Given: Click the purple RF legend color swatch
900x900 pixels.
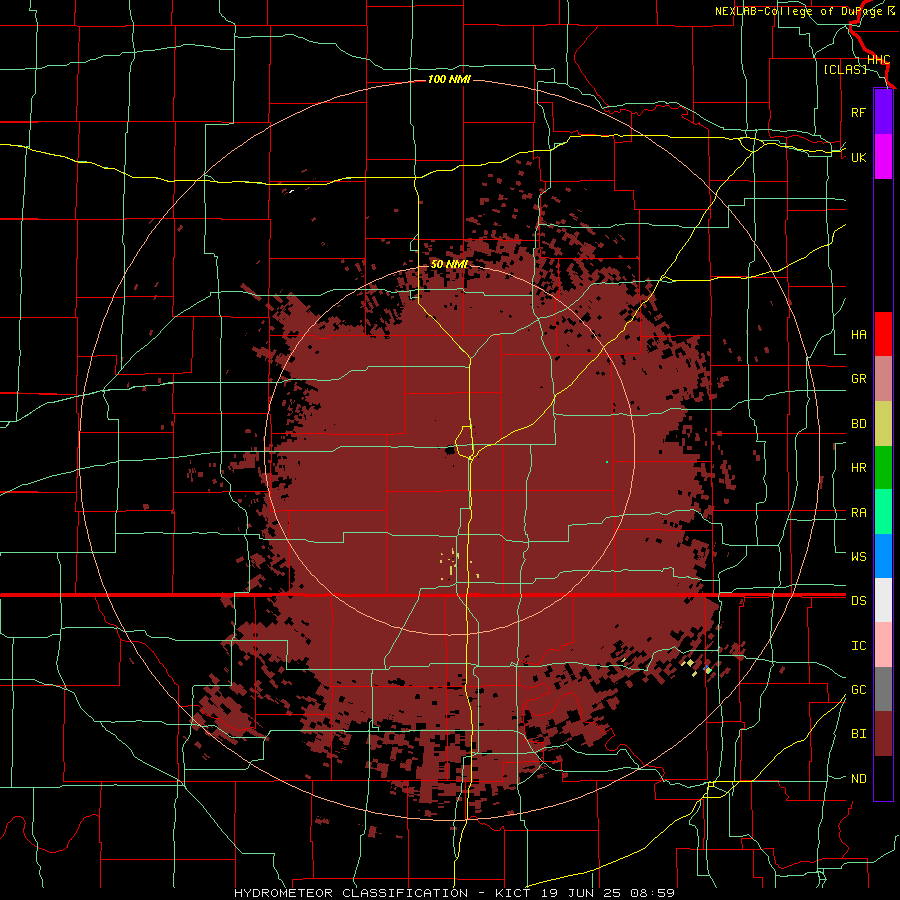Looking at the screenshot, I should (883, 112).
